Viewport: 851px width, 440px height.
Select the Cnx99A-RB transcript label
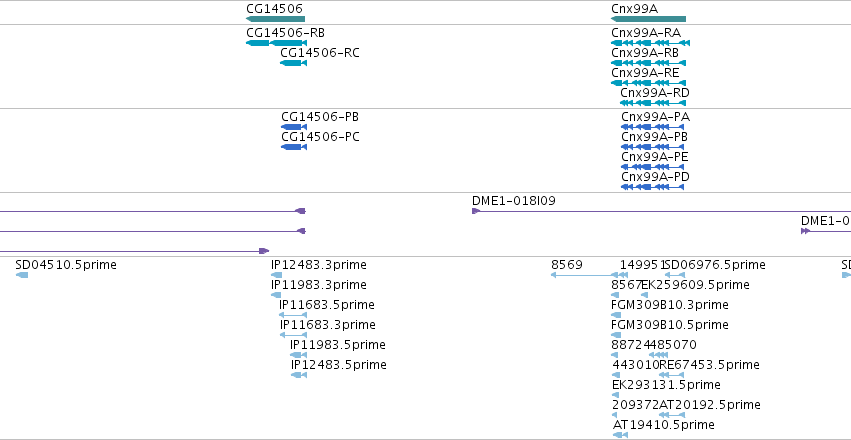click(x=645, y=53)
